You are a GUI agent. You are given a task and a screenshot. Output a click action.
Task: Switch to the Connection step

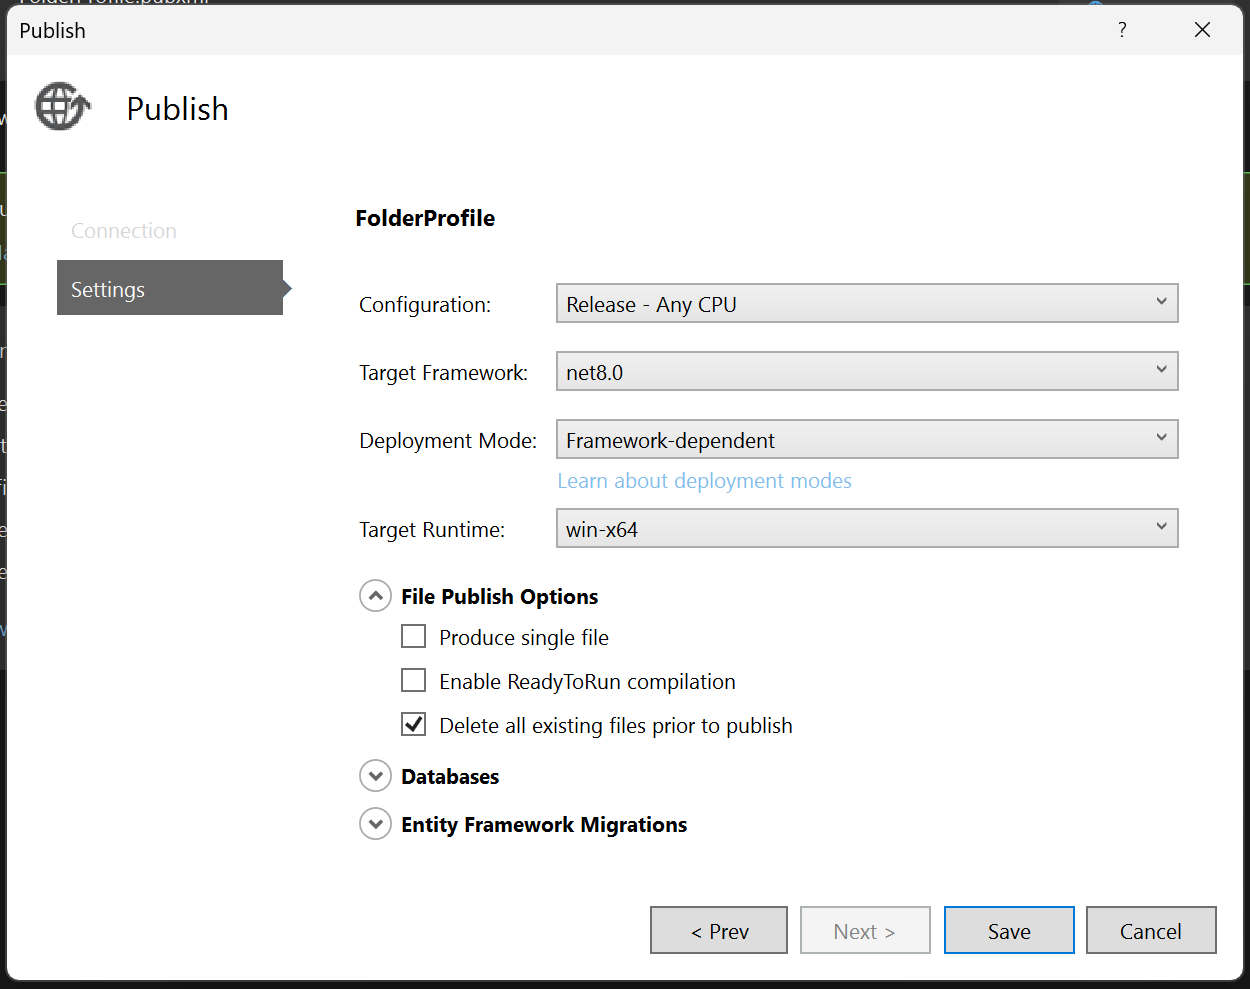[124, 231]
